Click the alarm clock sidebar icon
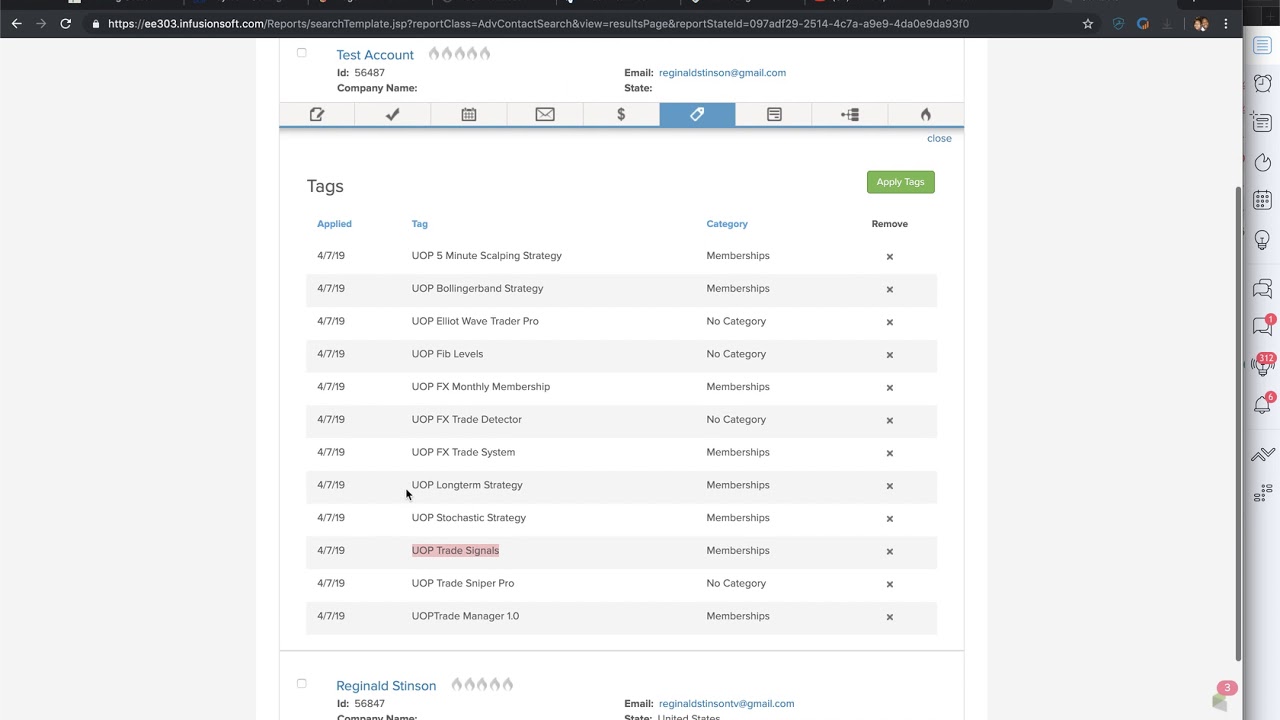The height and width of the screenshot is (720, 1280). coord(1262,84)
